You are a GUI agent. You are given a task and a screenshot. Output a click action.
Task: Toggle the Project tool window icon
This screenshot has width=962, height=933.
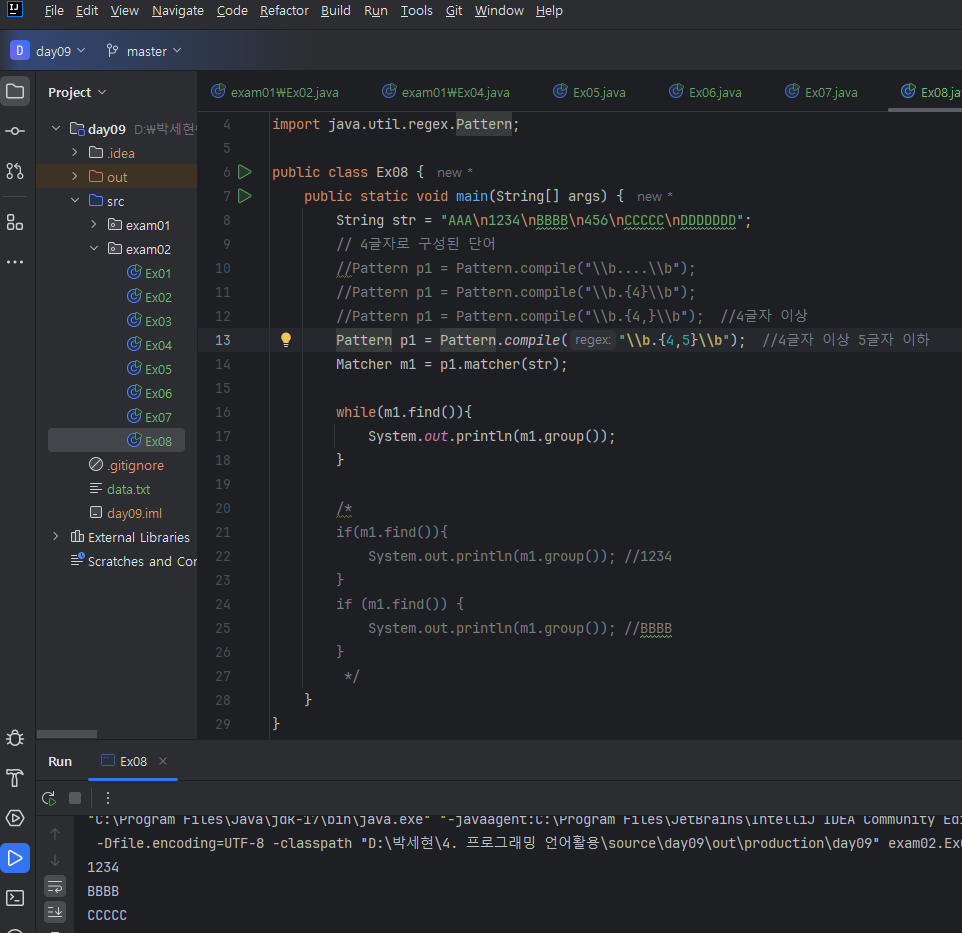click(15, 91)
